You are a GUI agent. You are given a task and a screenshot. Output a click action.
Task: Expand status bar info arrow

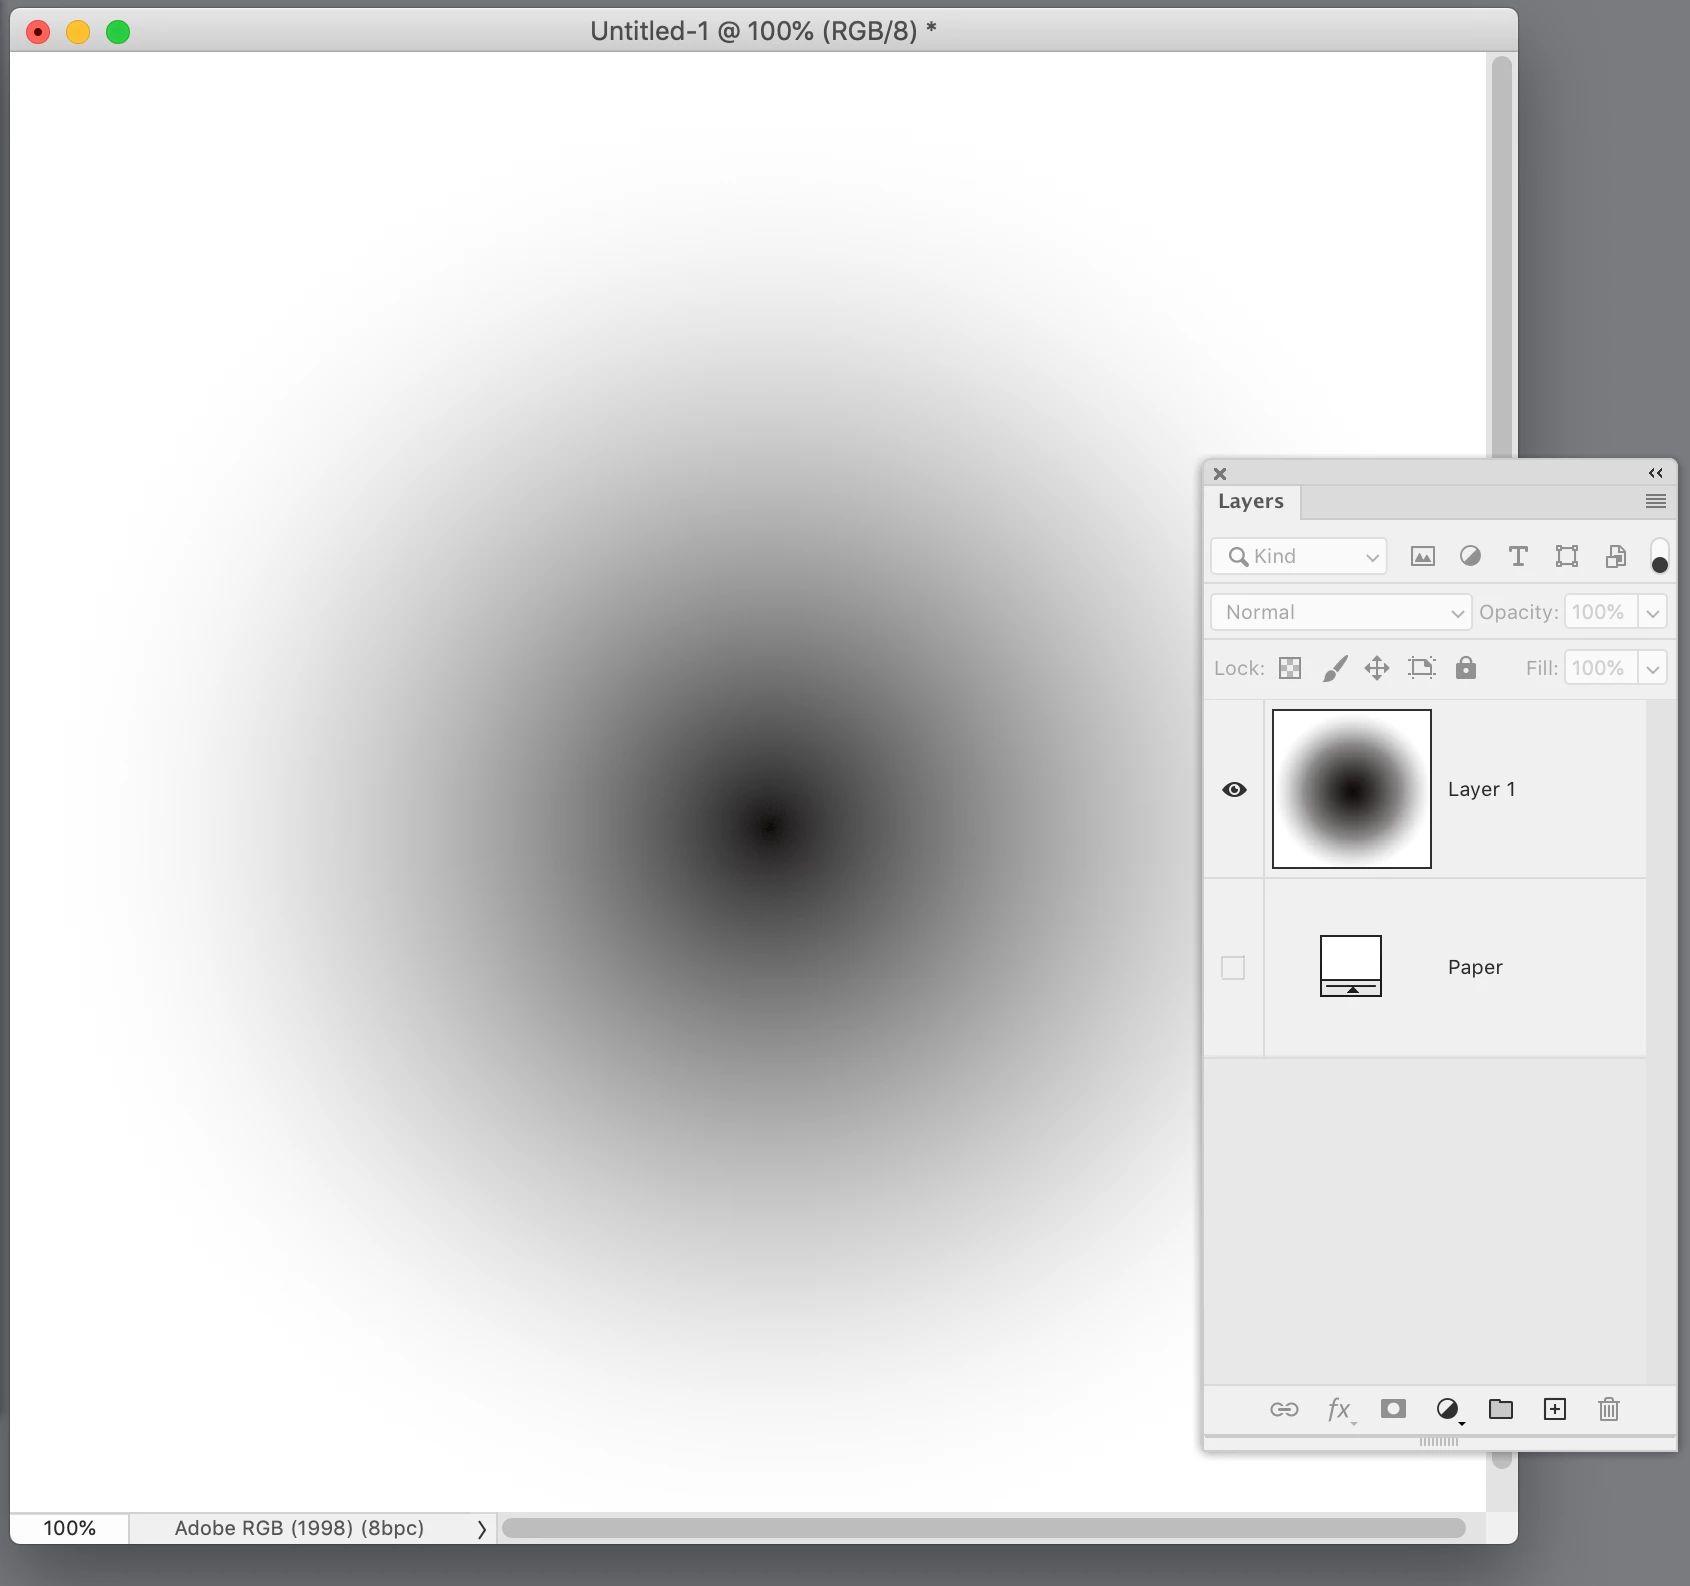482,1529
